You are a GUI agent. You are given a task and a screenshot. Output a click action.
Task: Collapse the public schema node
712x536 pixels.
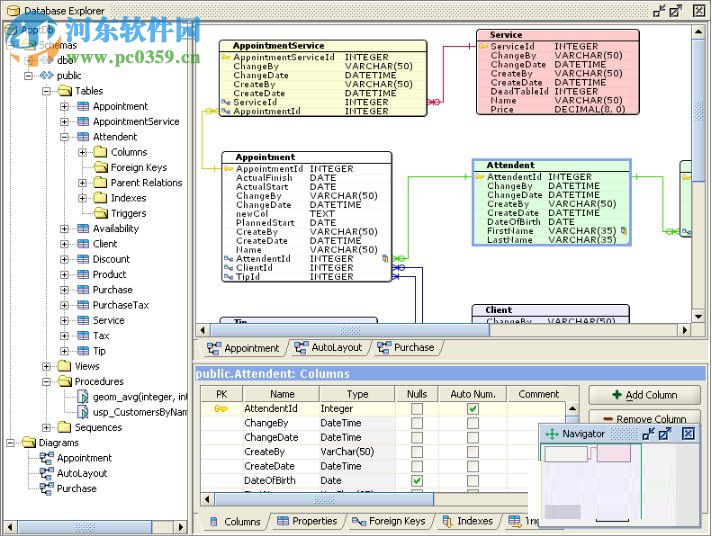tap(29, 75)
